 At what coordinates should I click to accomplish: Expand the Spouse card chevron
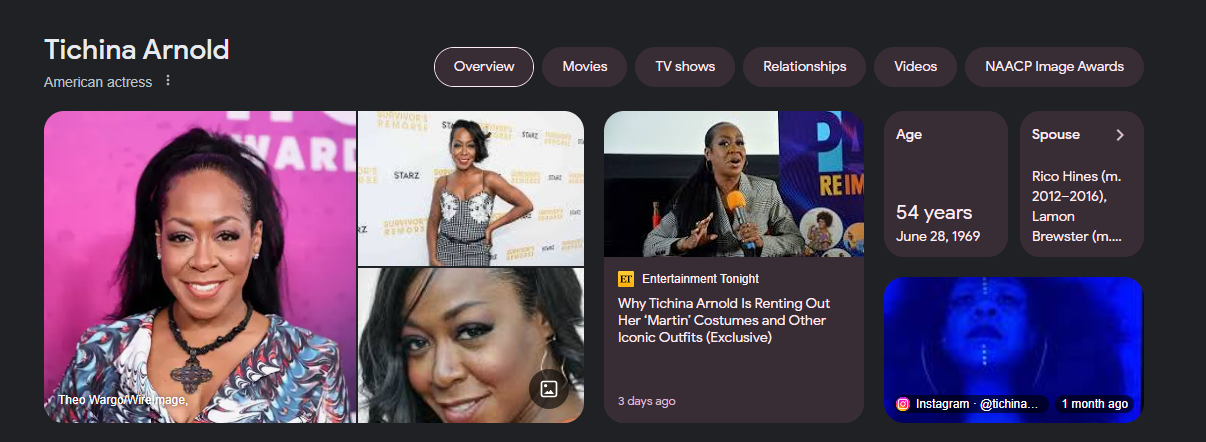coord(1120,135)
